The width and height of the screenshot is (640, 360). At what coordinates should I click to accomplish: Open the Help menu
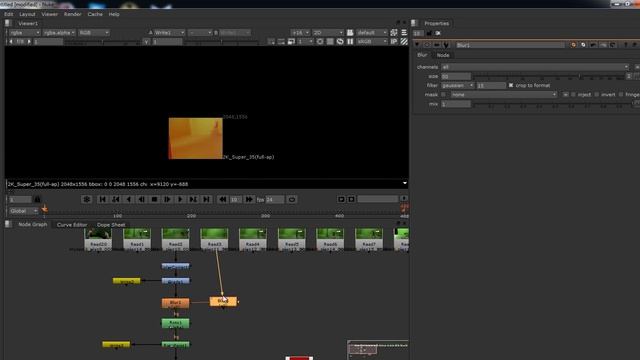point(114,14)
